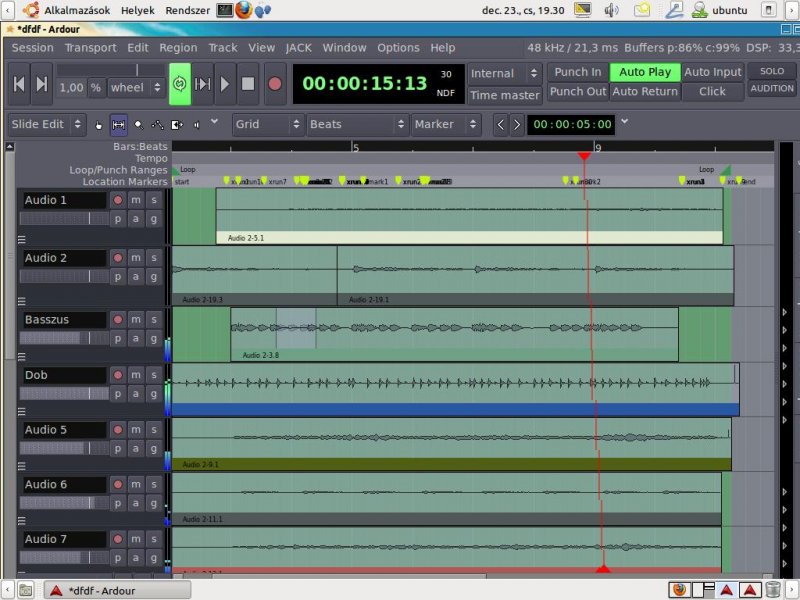Toggle Punch In
800x600 pixels.
pyautogui.click(x=578, y=72)
